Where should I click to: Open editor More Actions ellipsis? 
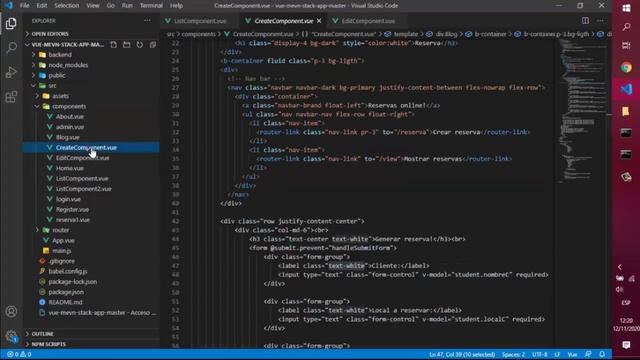point(600,20)
